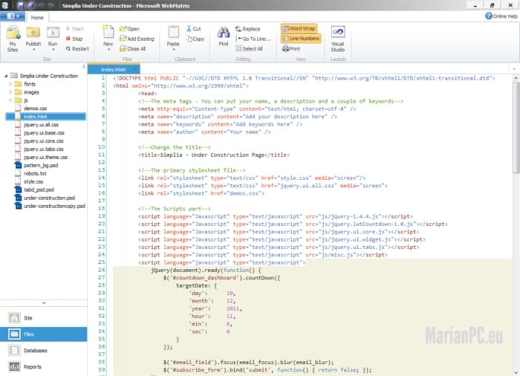Click the Run ribbon icon
The image size is (520, 376).
pyautogui.click(x=53, y=33)
